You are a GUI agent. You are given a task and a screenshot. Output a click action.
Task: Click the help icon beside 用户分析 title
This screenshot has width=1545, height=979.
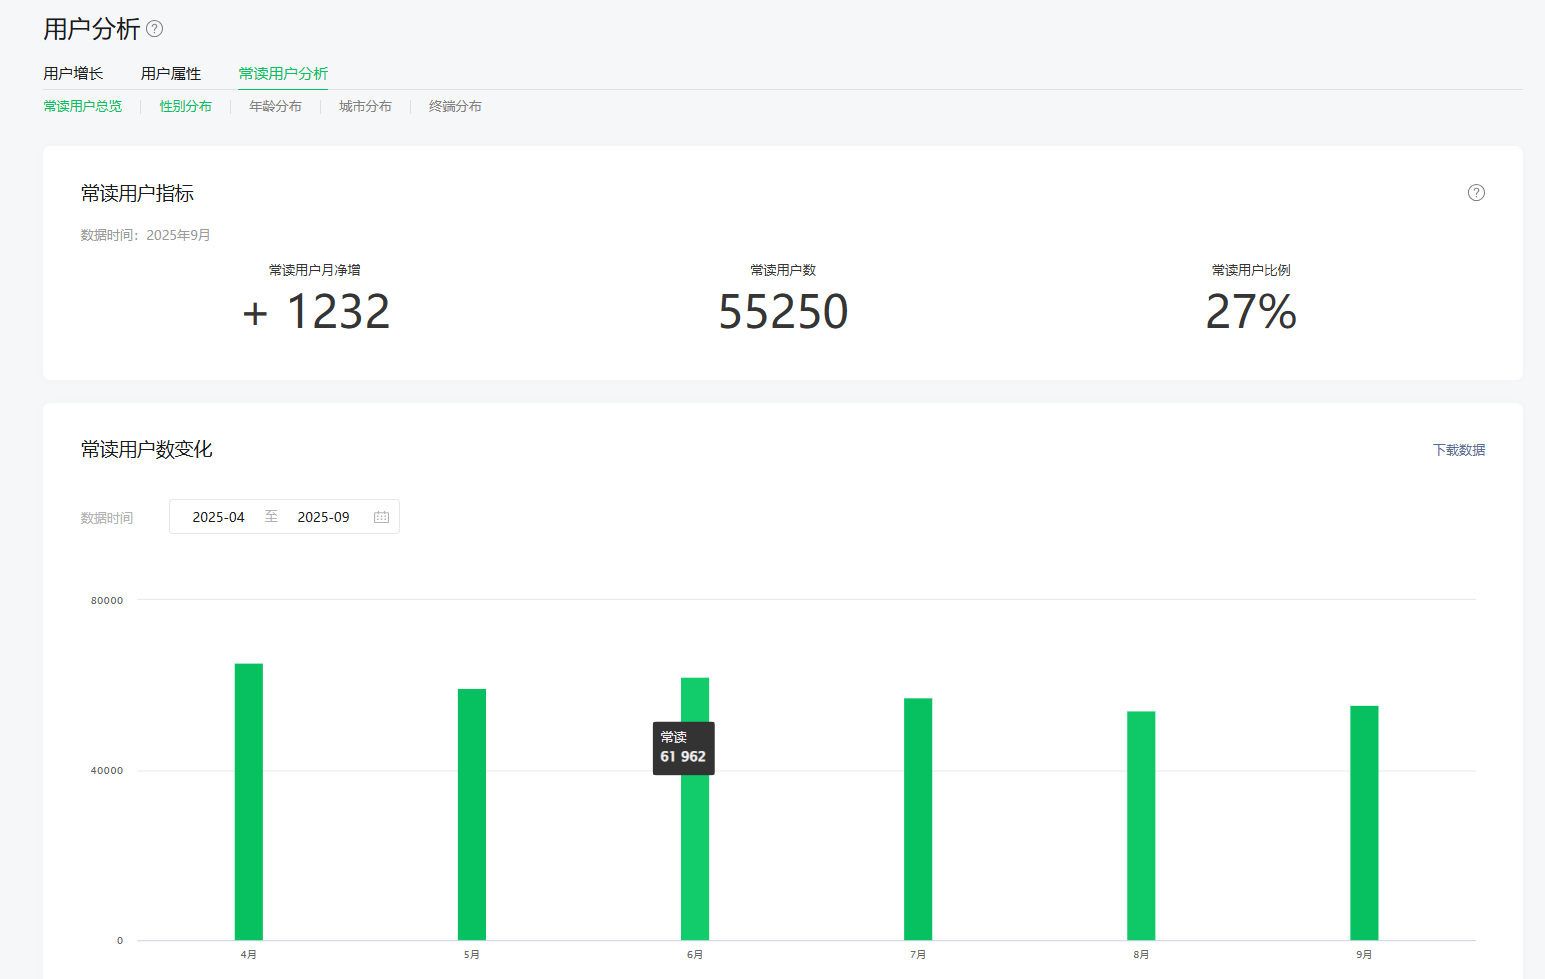click(155, 29)
